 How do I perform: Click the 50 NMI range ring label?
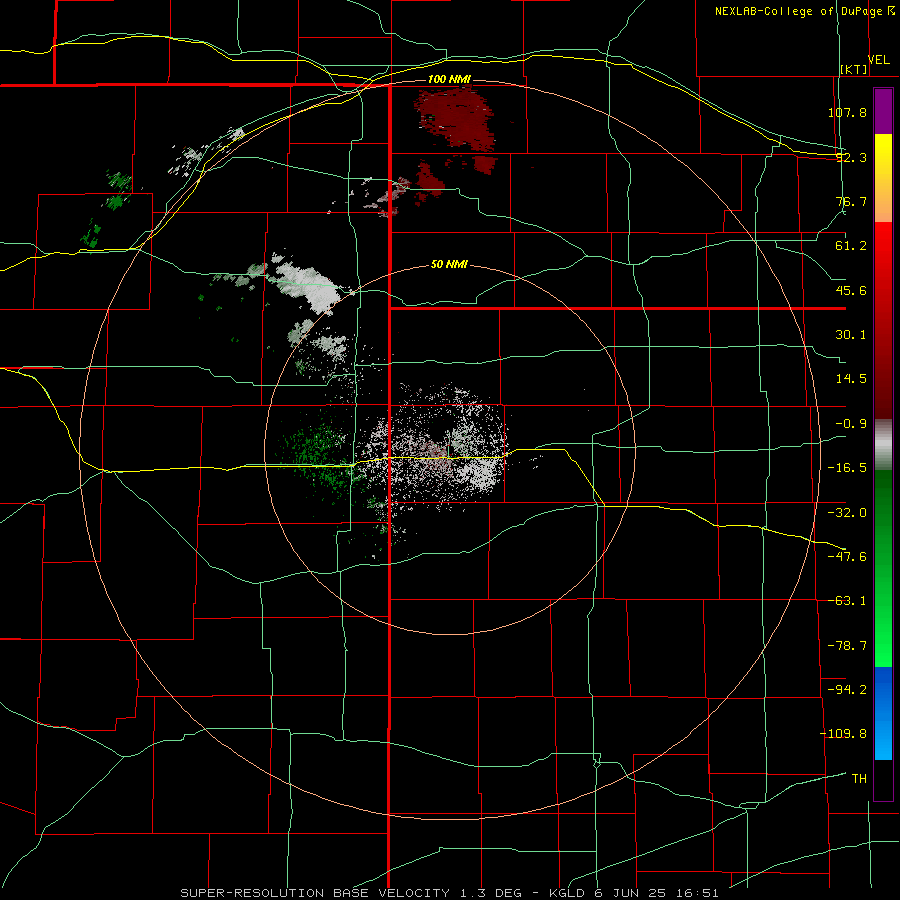click(x=449, y=265)
